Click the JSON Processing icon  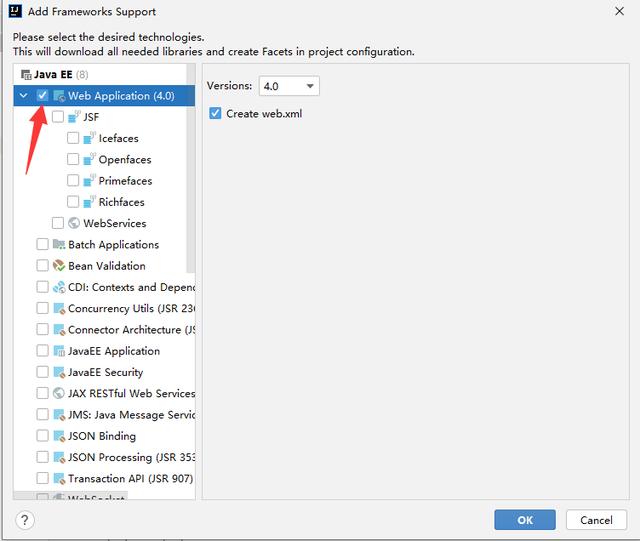59,457
